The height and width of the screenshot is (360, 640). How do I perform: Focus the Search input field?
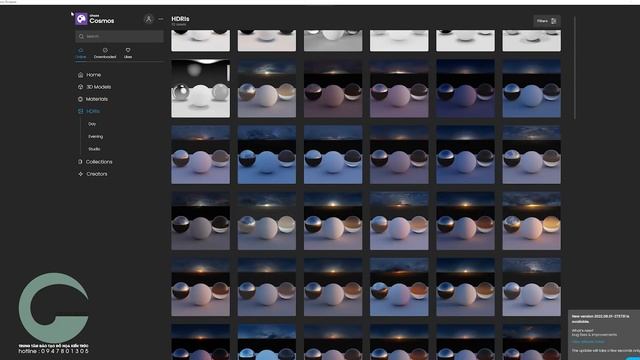pos(119,36)
